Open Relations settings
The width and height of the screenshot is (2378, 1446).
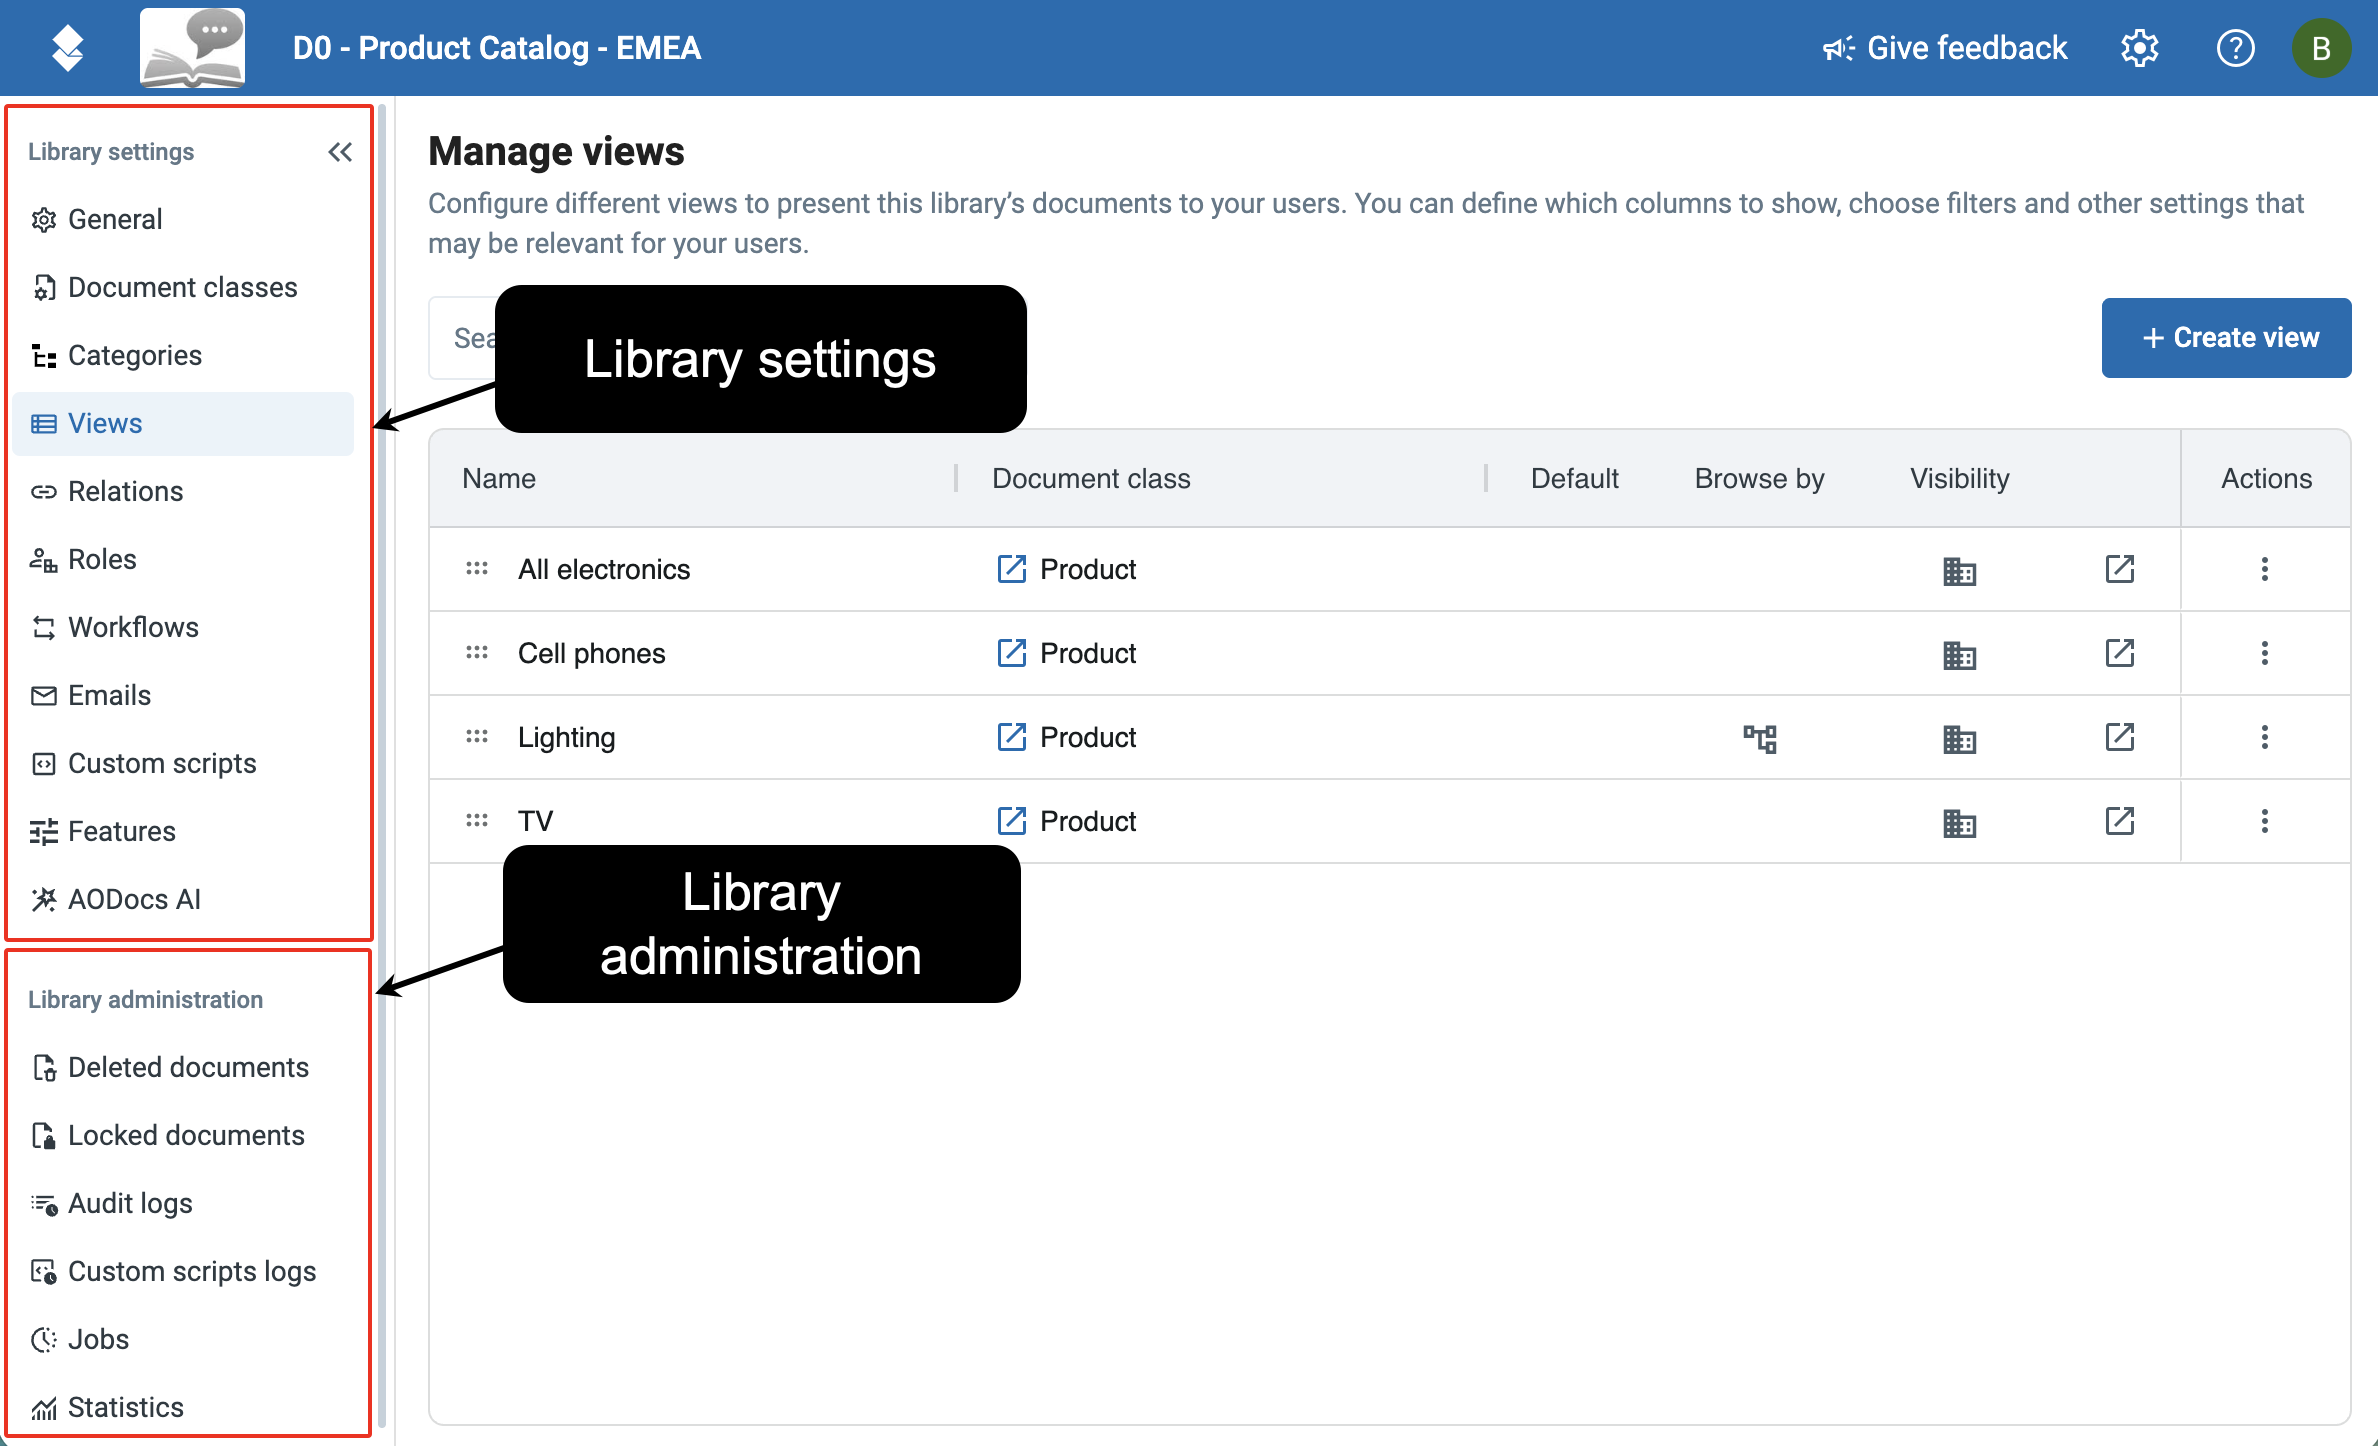(184, 491)
